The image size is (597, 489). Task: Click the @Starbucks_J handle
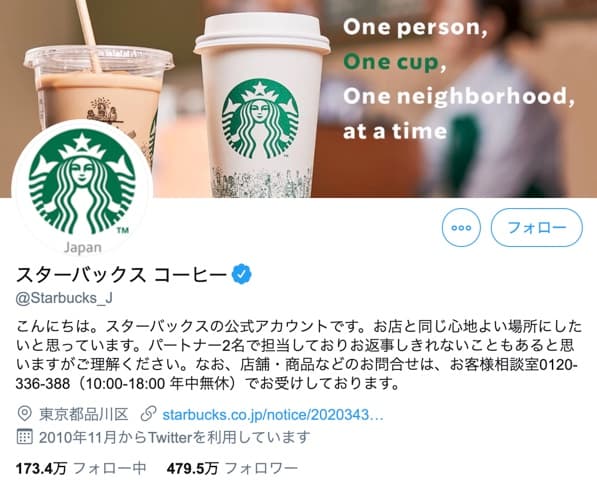tap(64, 298)
